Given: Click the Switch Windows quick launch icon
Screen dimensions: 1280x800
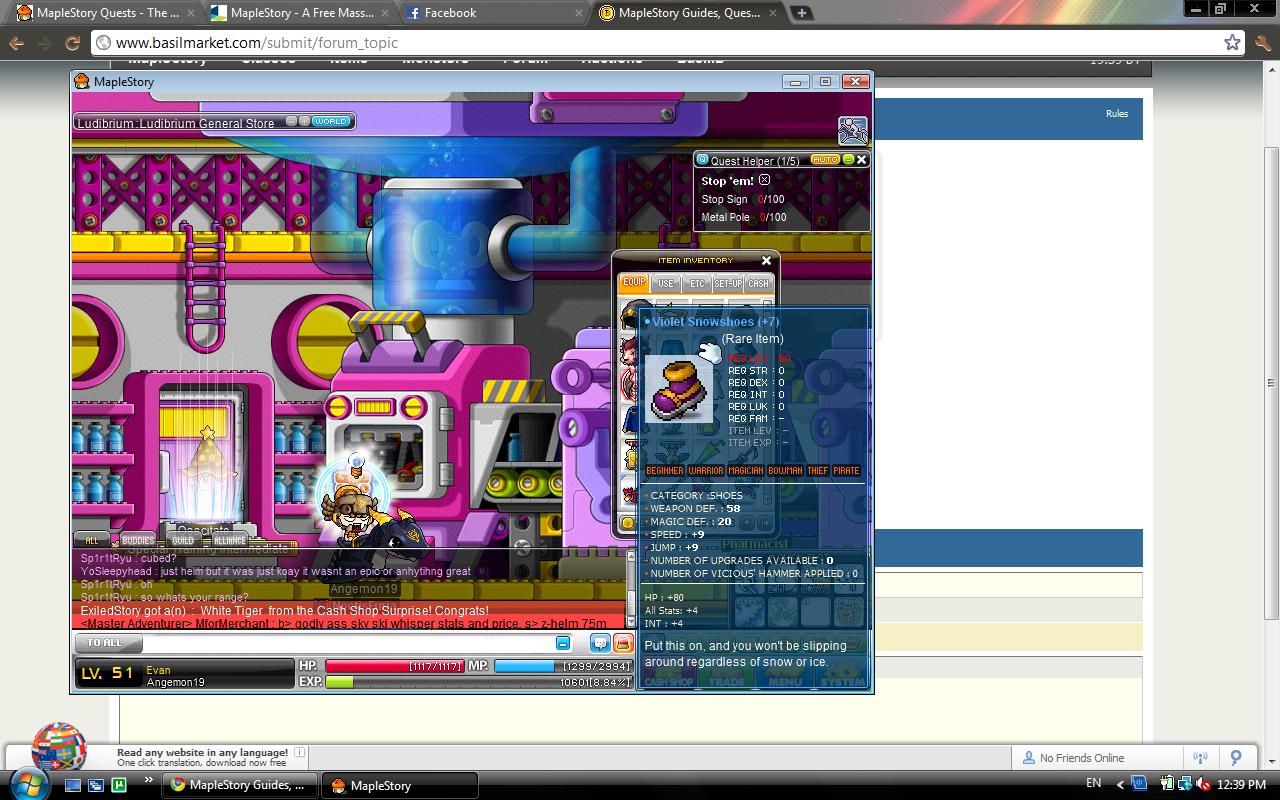Looking at the screenshot, I should tap(96, 785).
